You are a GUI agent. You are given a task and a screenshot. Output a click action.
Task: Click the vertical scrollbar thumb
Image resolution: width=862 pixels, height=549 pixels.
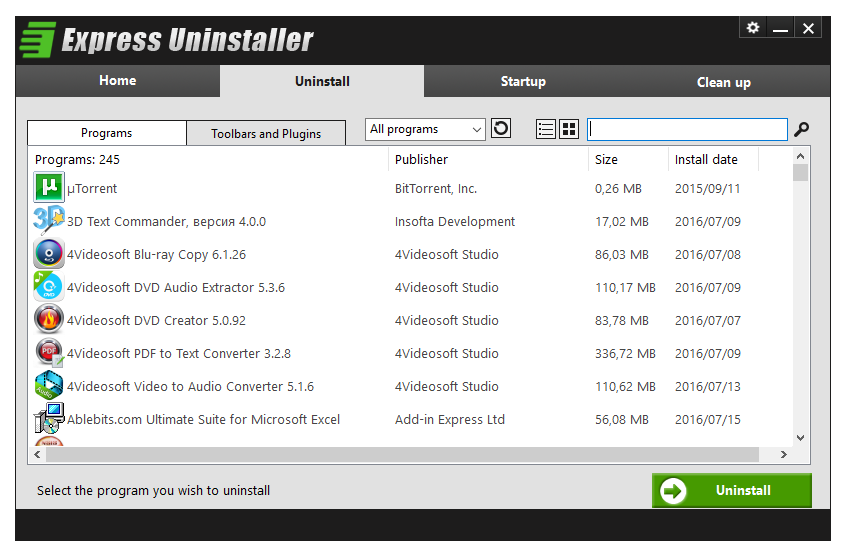tap(800, 173)
